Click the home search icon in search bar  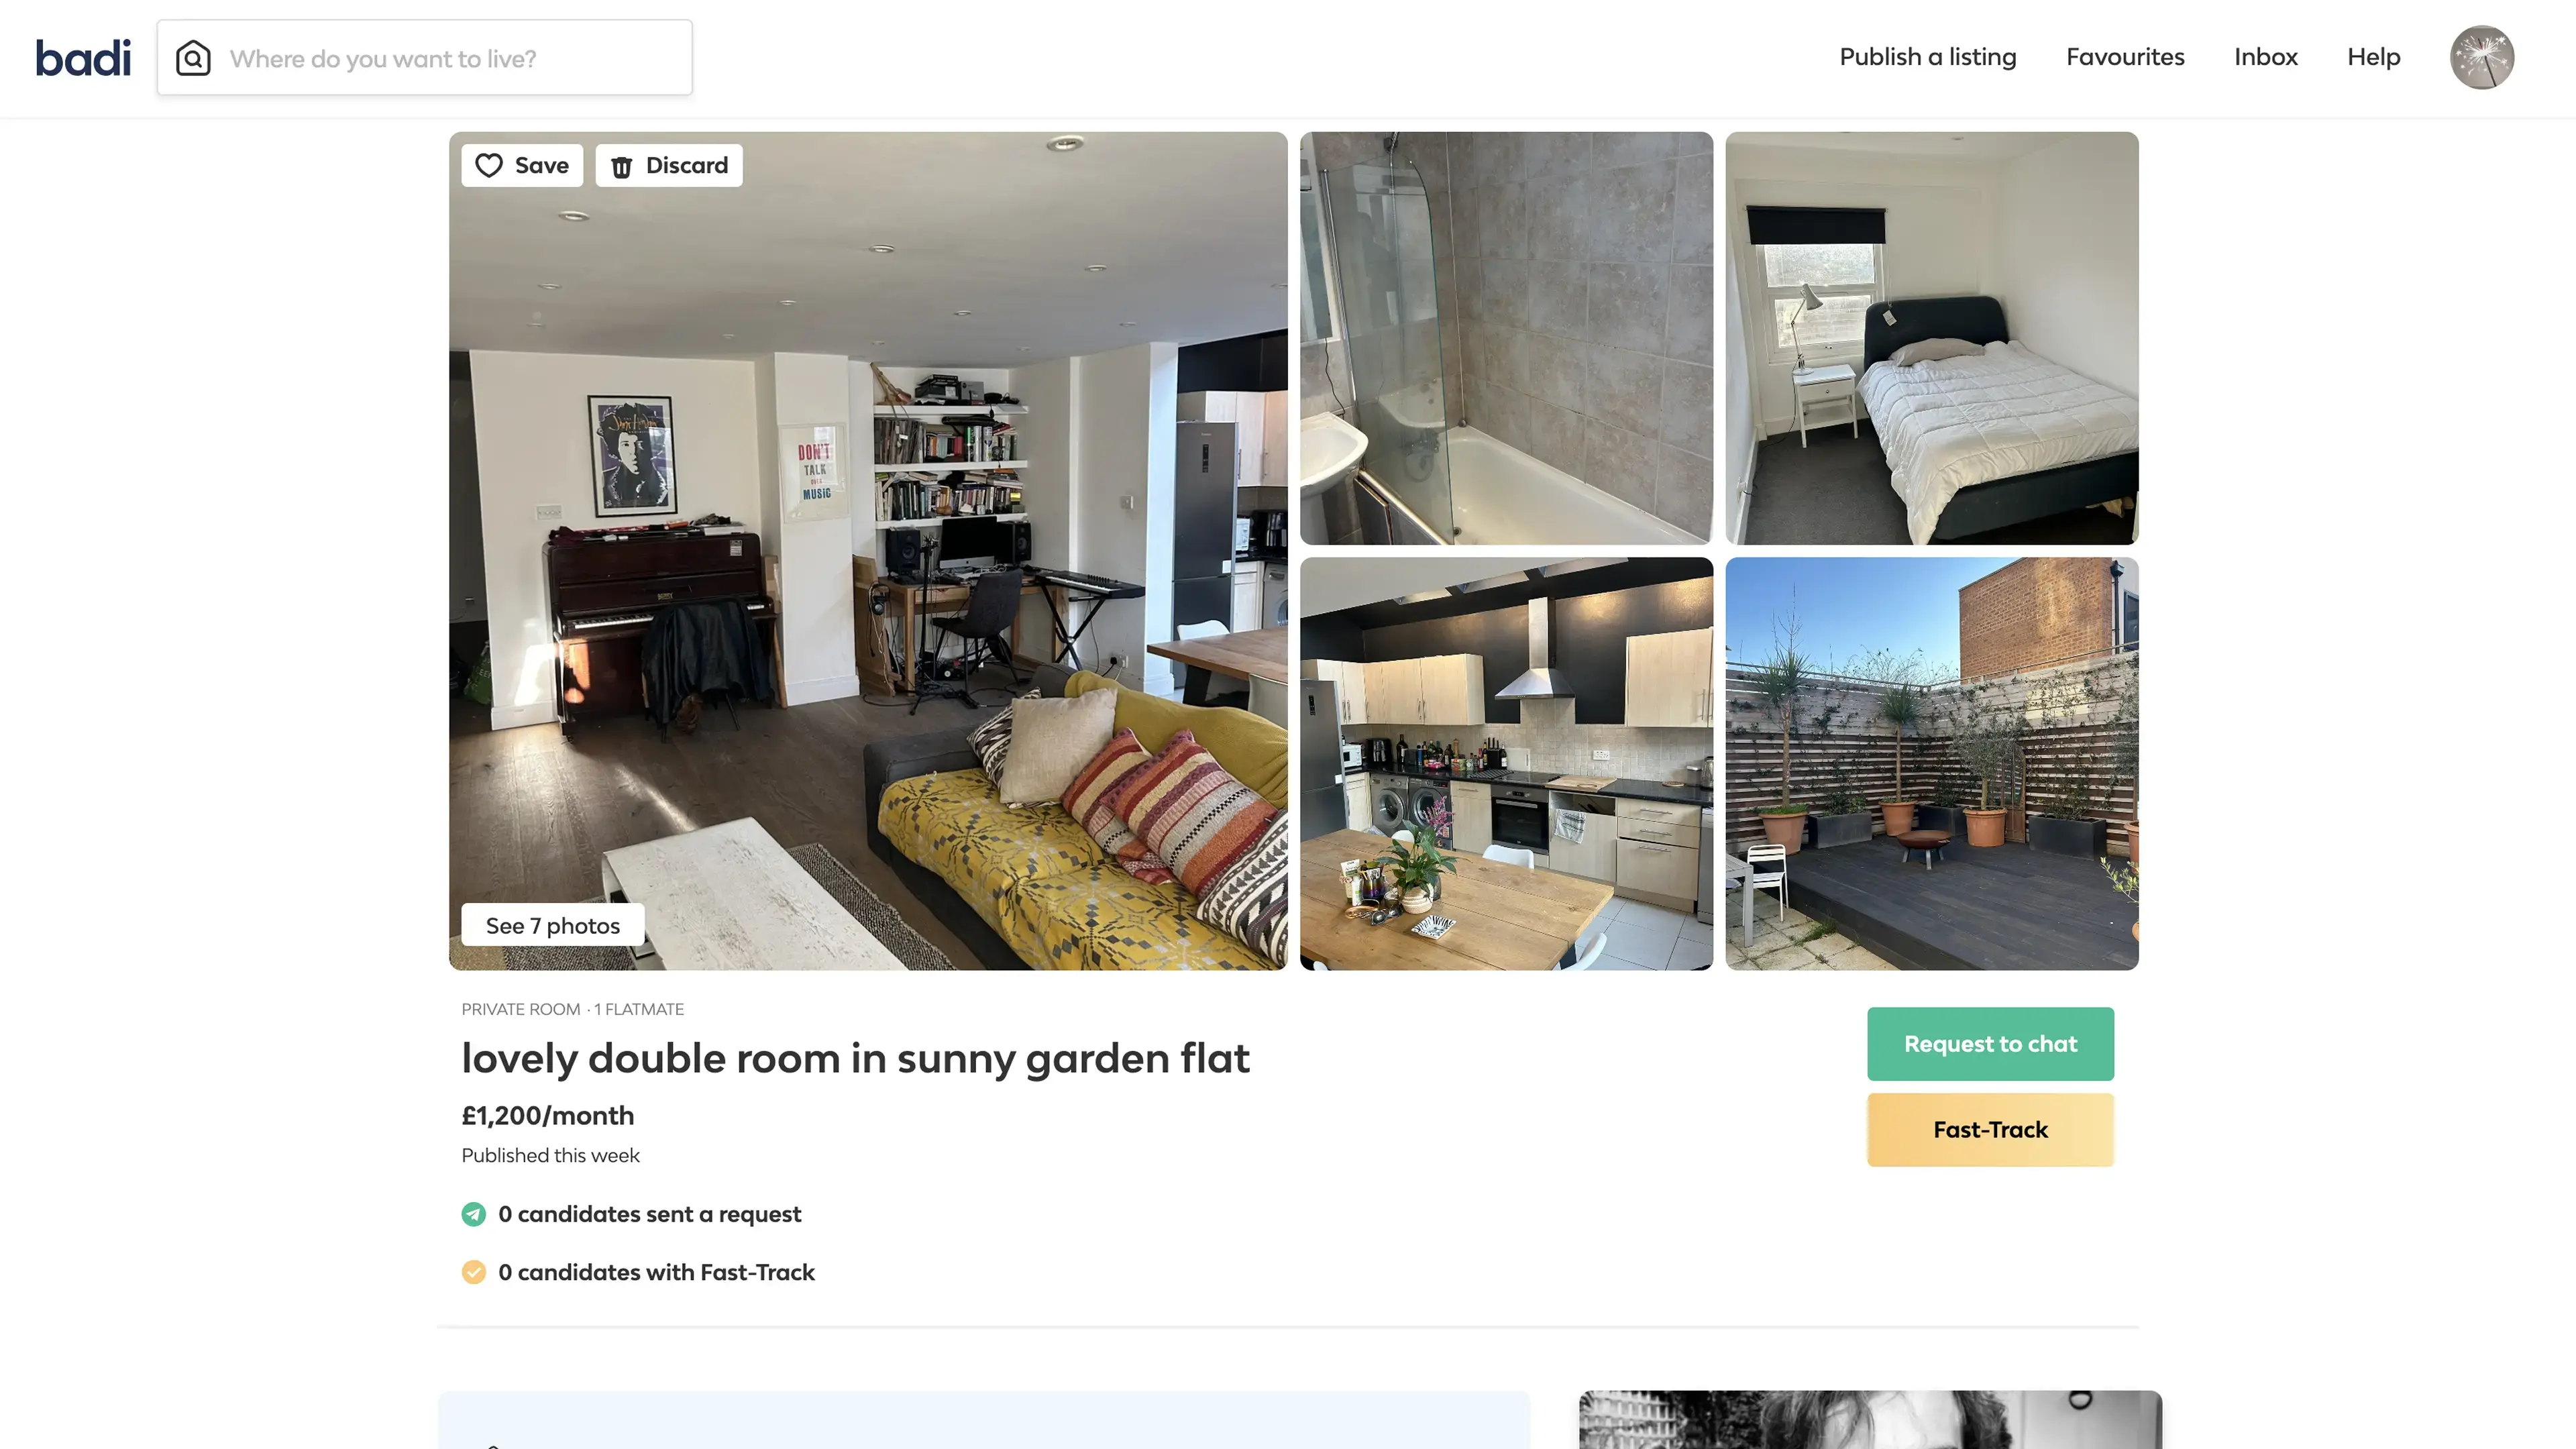tap(193, 58)
